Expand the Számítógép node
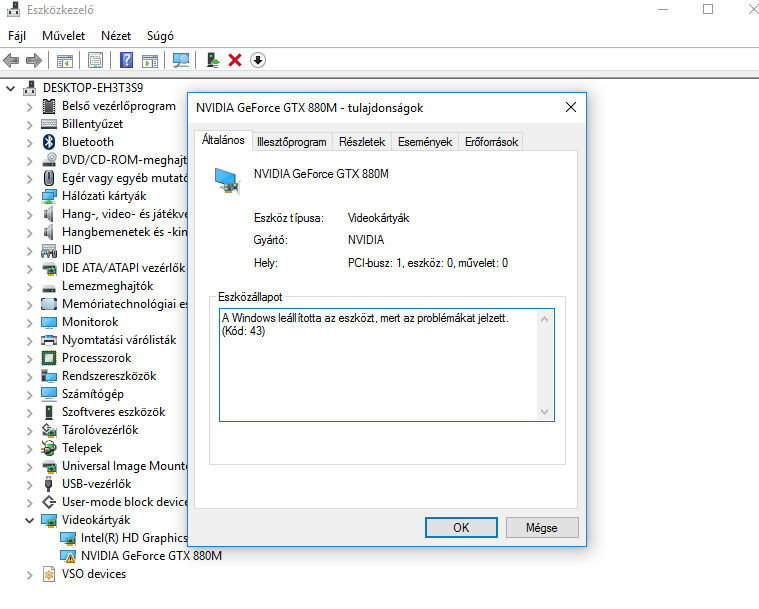This screenshot has width=759, height=609. (x=29, y=395)
